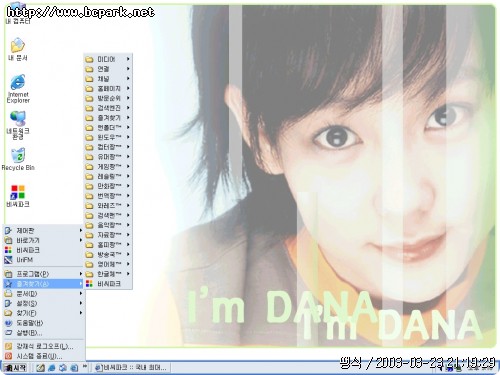This screenshot has height=375, width=500.
Task: Open the 홈피짱™ favorites entry
Action: (x=108, y=245)
